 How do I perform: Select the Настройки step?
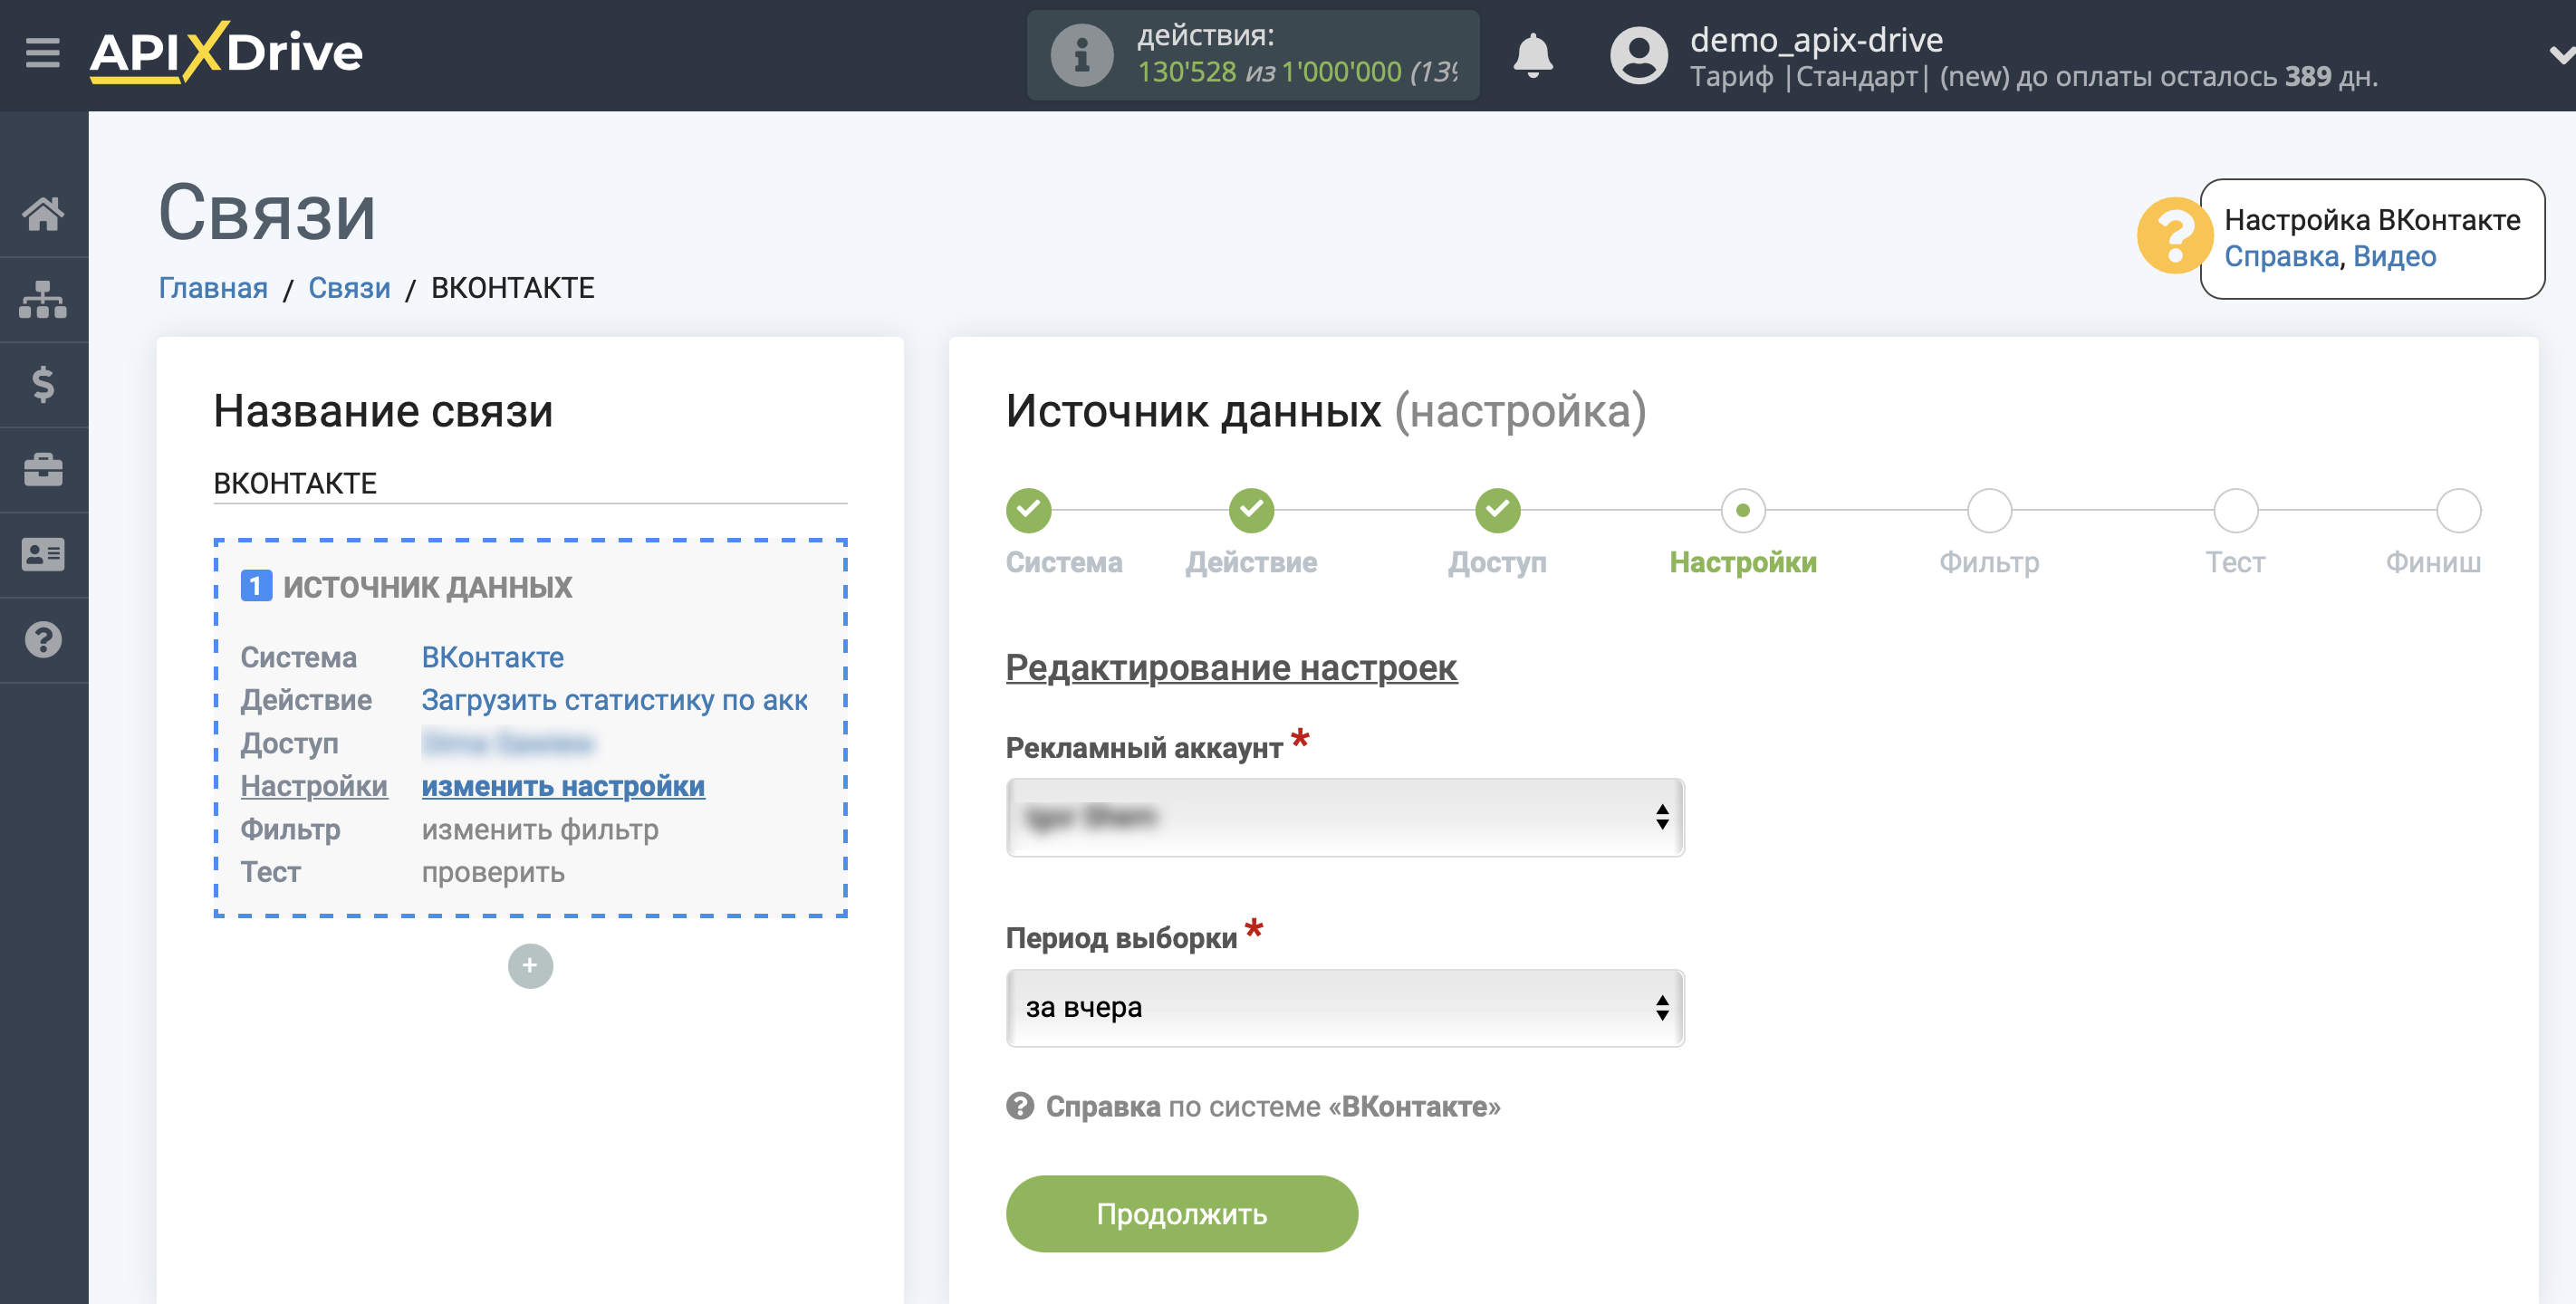pos(1743,562)
